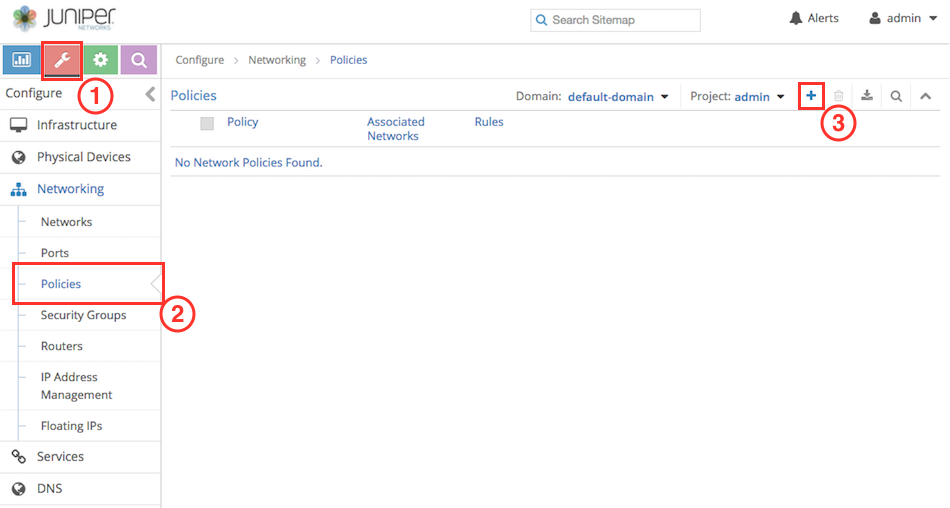Screen dimensions: 950x508
Task: Expand the Services menu item
Action: 80,457
